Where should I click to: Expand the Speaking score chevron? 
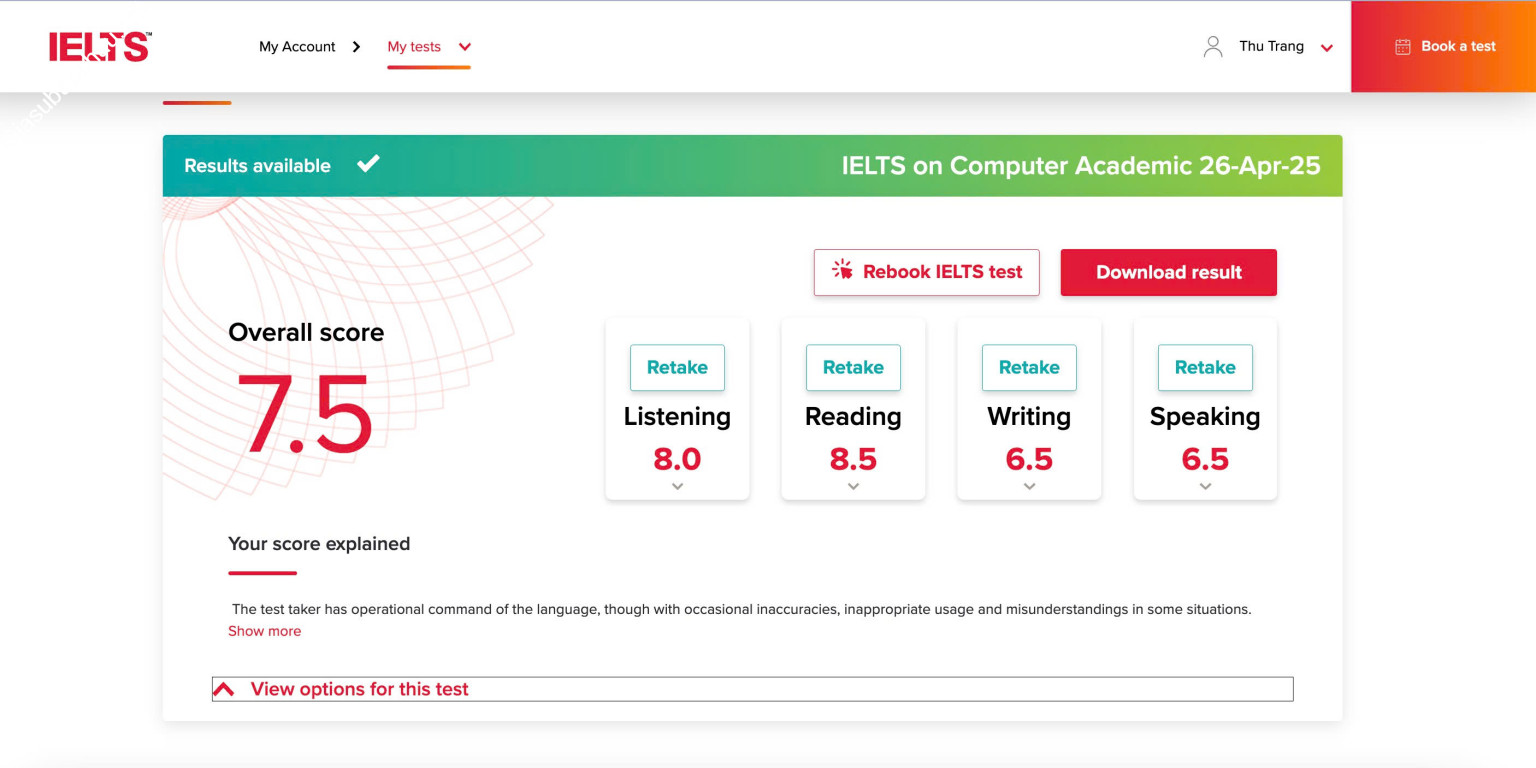(x=1205, y=486)
